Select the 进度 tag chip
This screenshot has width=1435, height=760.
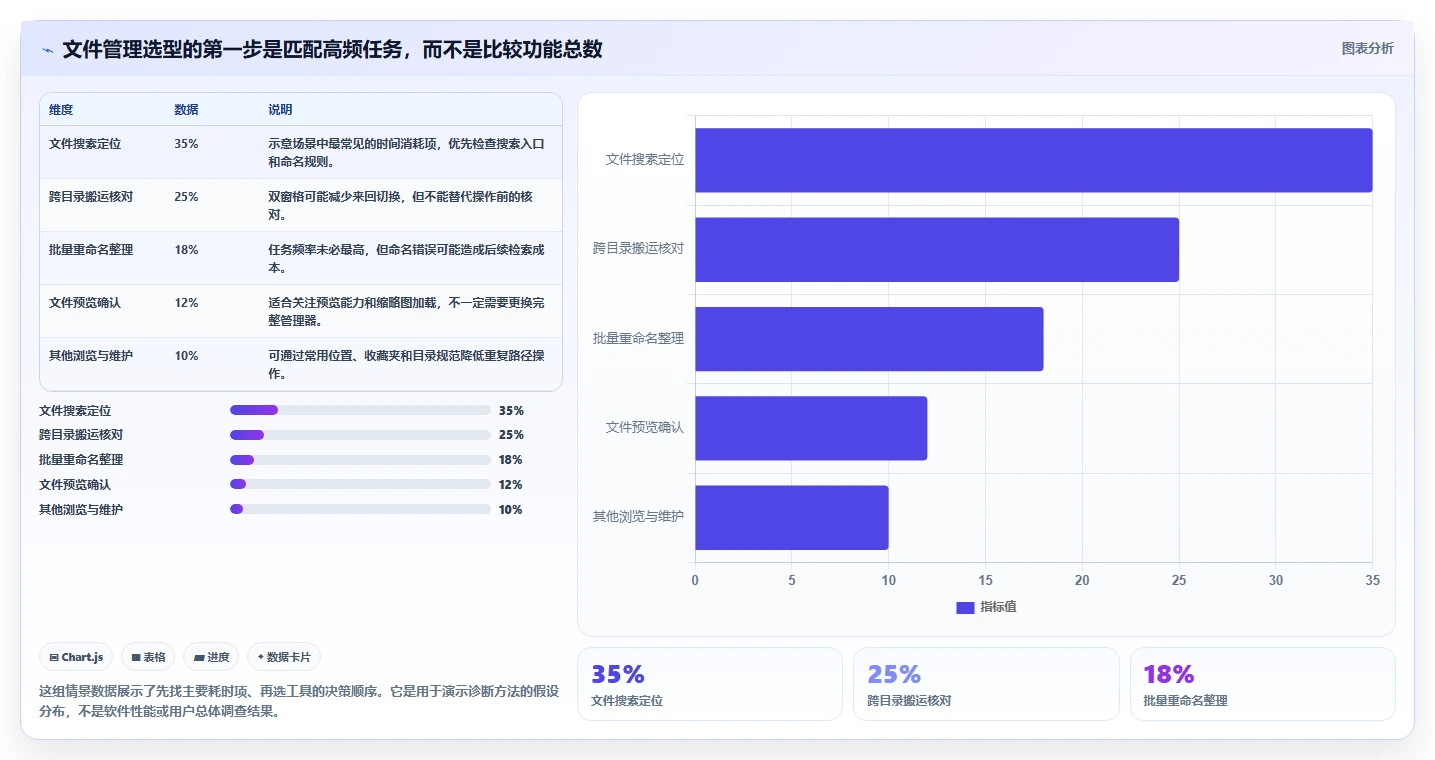tap(211, 657)
